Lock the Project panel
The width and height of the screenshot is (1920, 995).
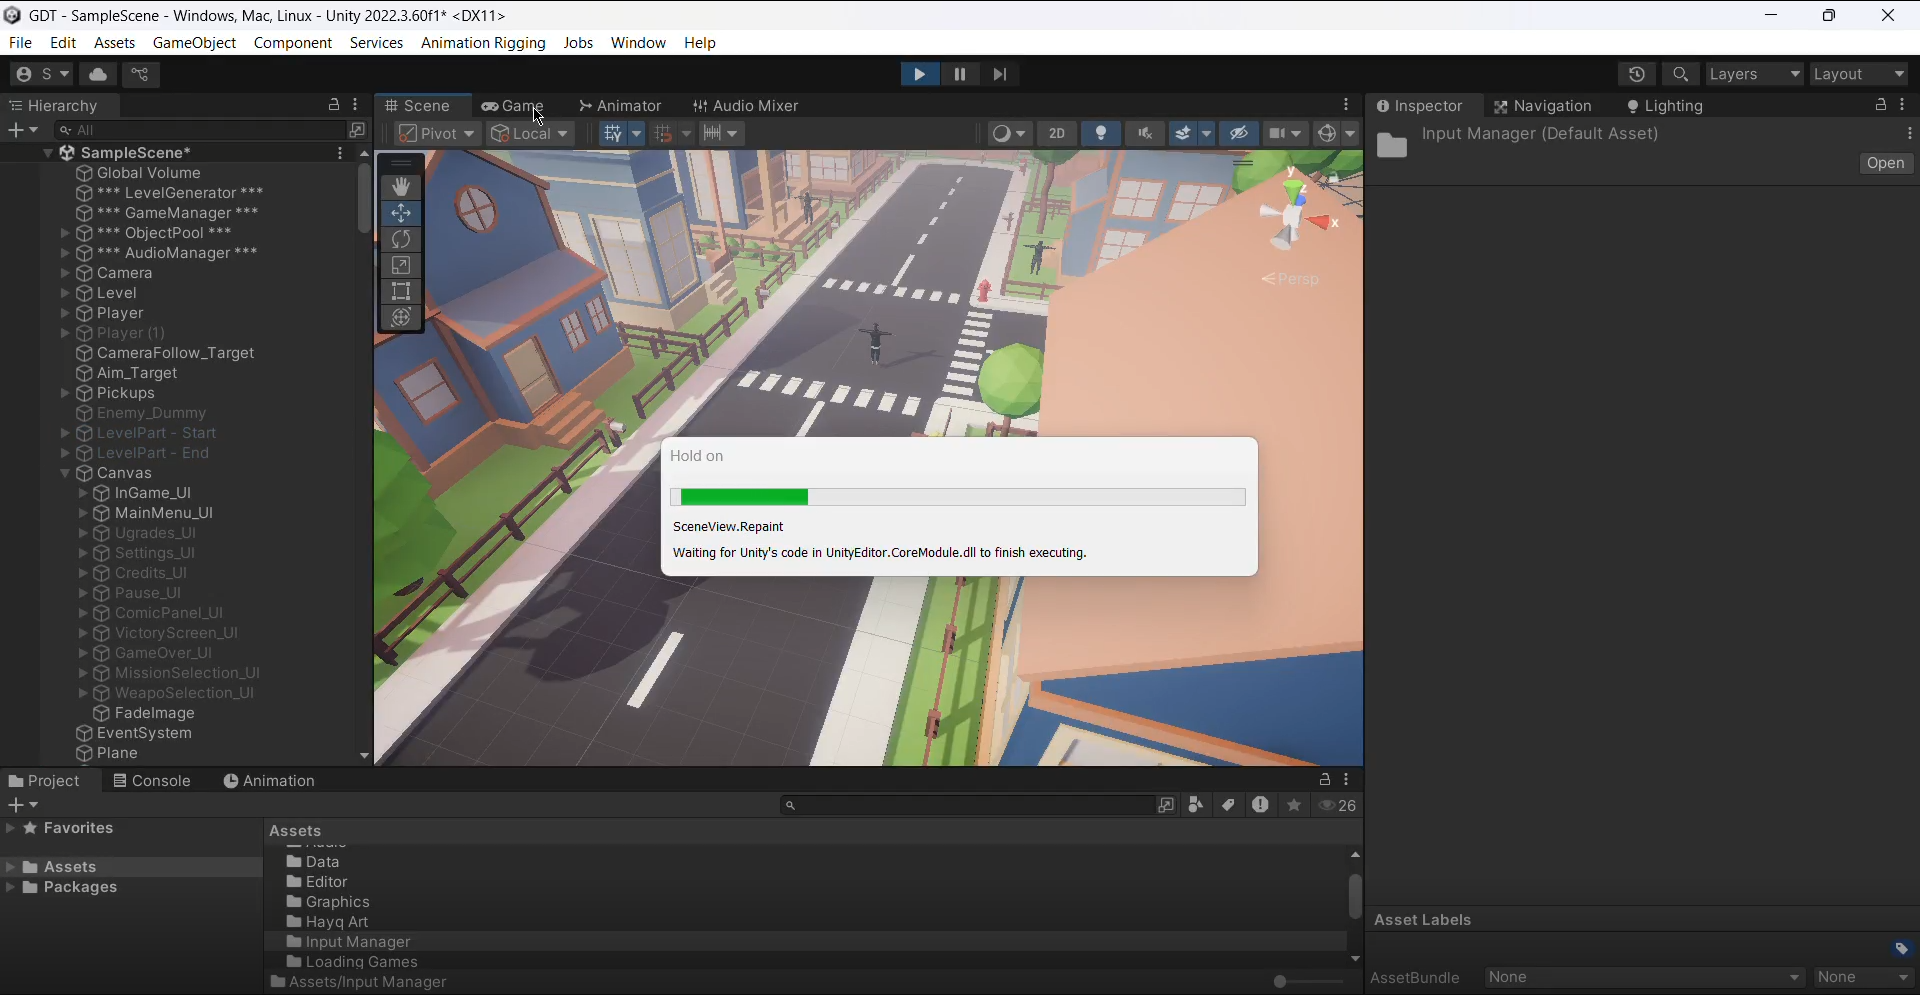click(x=1325, y=780)
